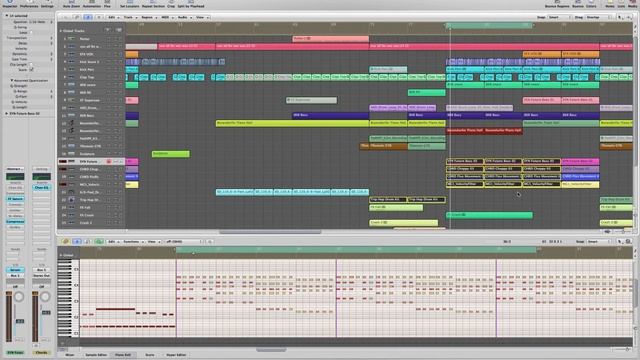Viewport: 640px width, 360px height.
Task: Click the Crop toolbar icon
Action: pyautogui.click(x=171, y=4)
